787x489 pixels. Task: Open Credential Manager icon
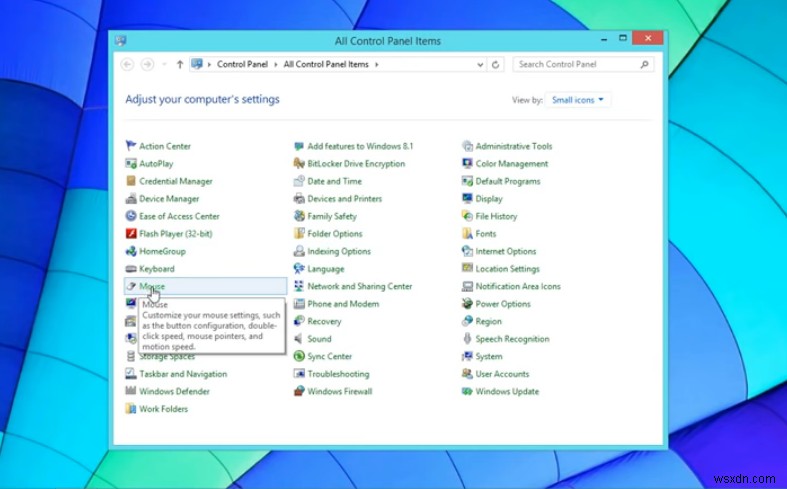pos(130,181)
